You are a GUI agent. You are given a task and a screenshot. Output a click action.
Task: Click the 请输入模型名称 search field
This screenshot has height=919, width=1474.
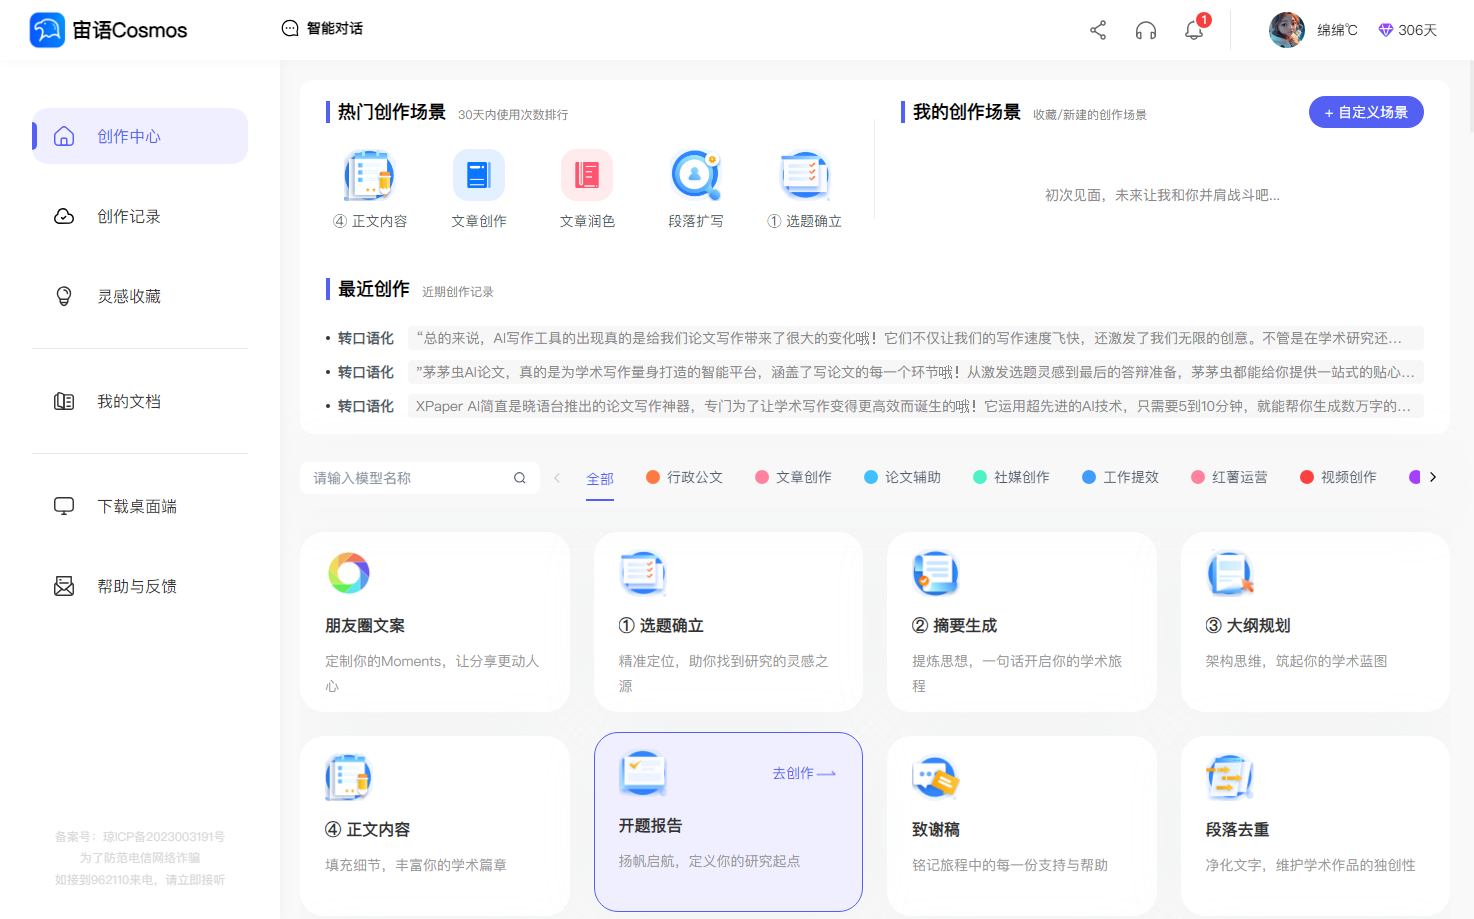pos(420,478)
